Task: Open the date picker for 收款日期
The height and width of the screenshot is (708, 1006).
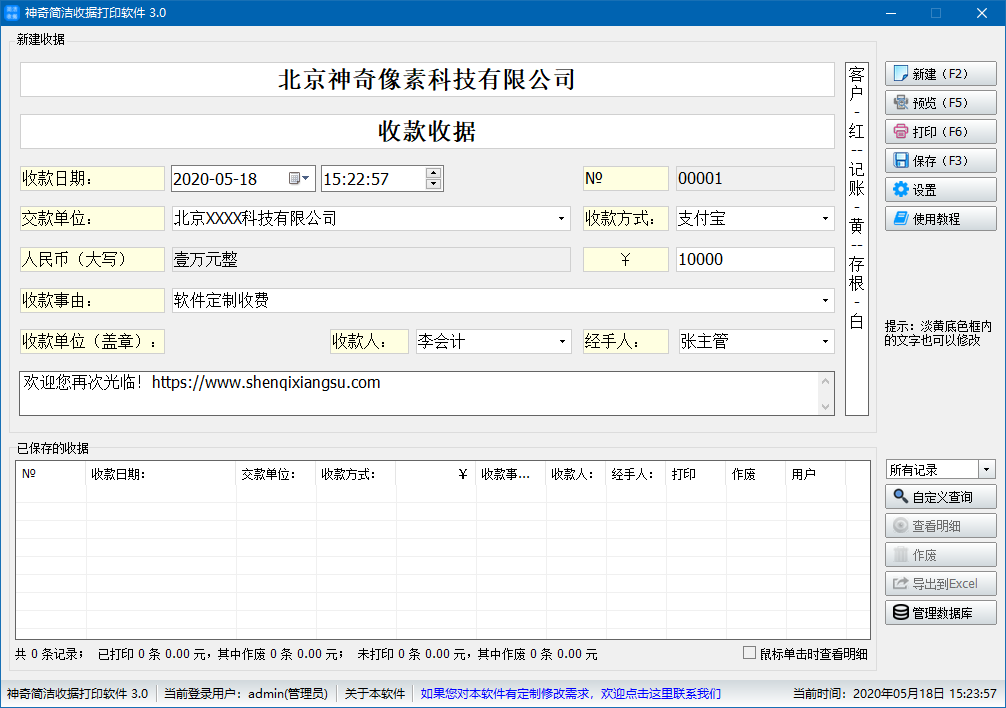Action: [x=302, y=178]
